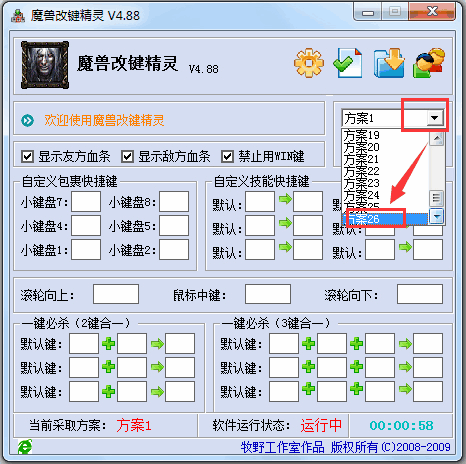The height and width of the screenshot is (464, 466).
Task: Click the green IE icon in the status bar
Action: (25, 447)
